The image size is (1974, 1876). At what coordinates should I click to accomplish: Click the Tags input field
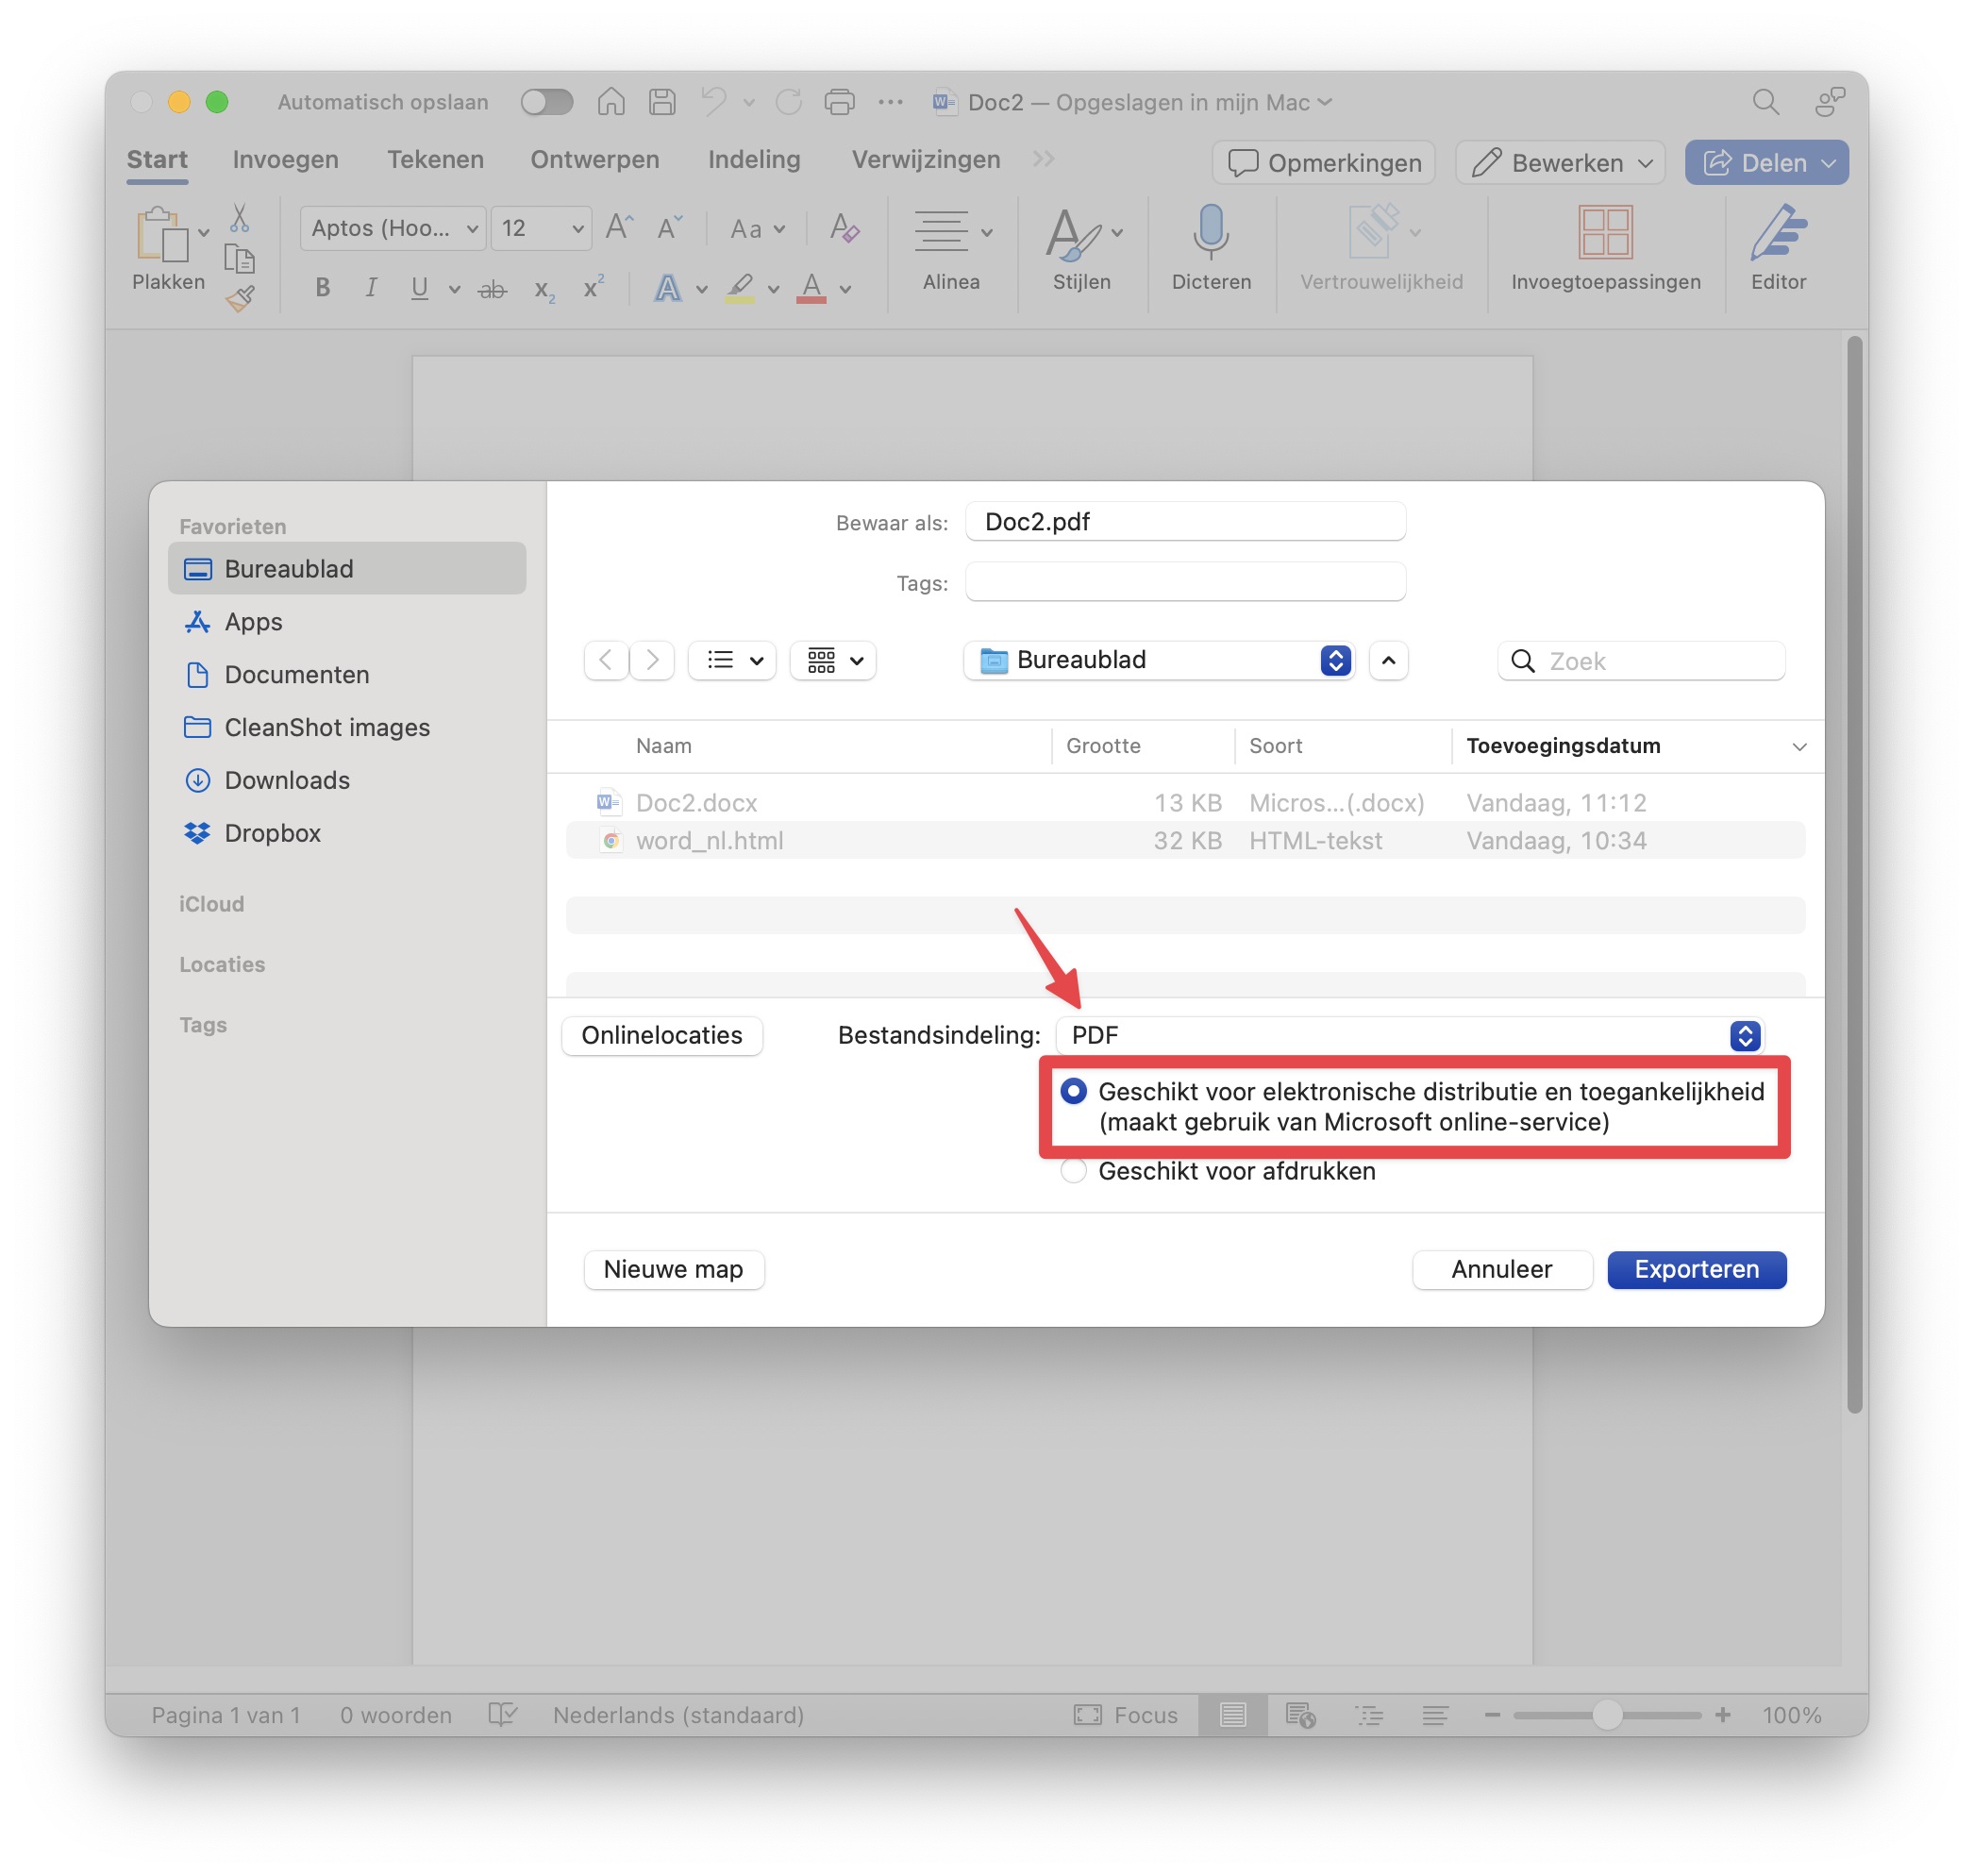[x=1185, y=582]
